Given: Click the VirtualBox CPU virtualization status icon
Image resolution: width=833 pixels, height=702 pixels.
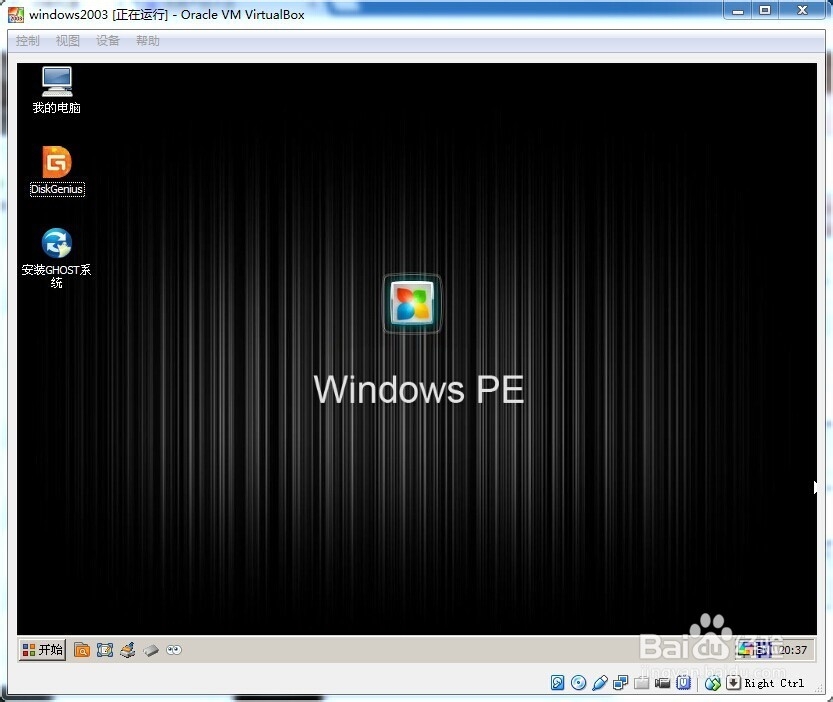Looking at the screenshot, I should pyautogui.click(x=684, y=682).
